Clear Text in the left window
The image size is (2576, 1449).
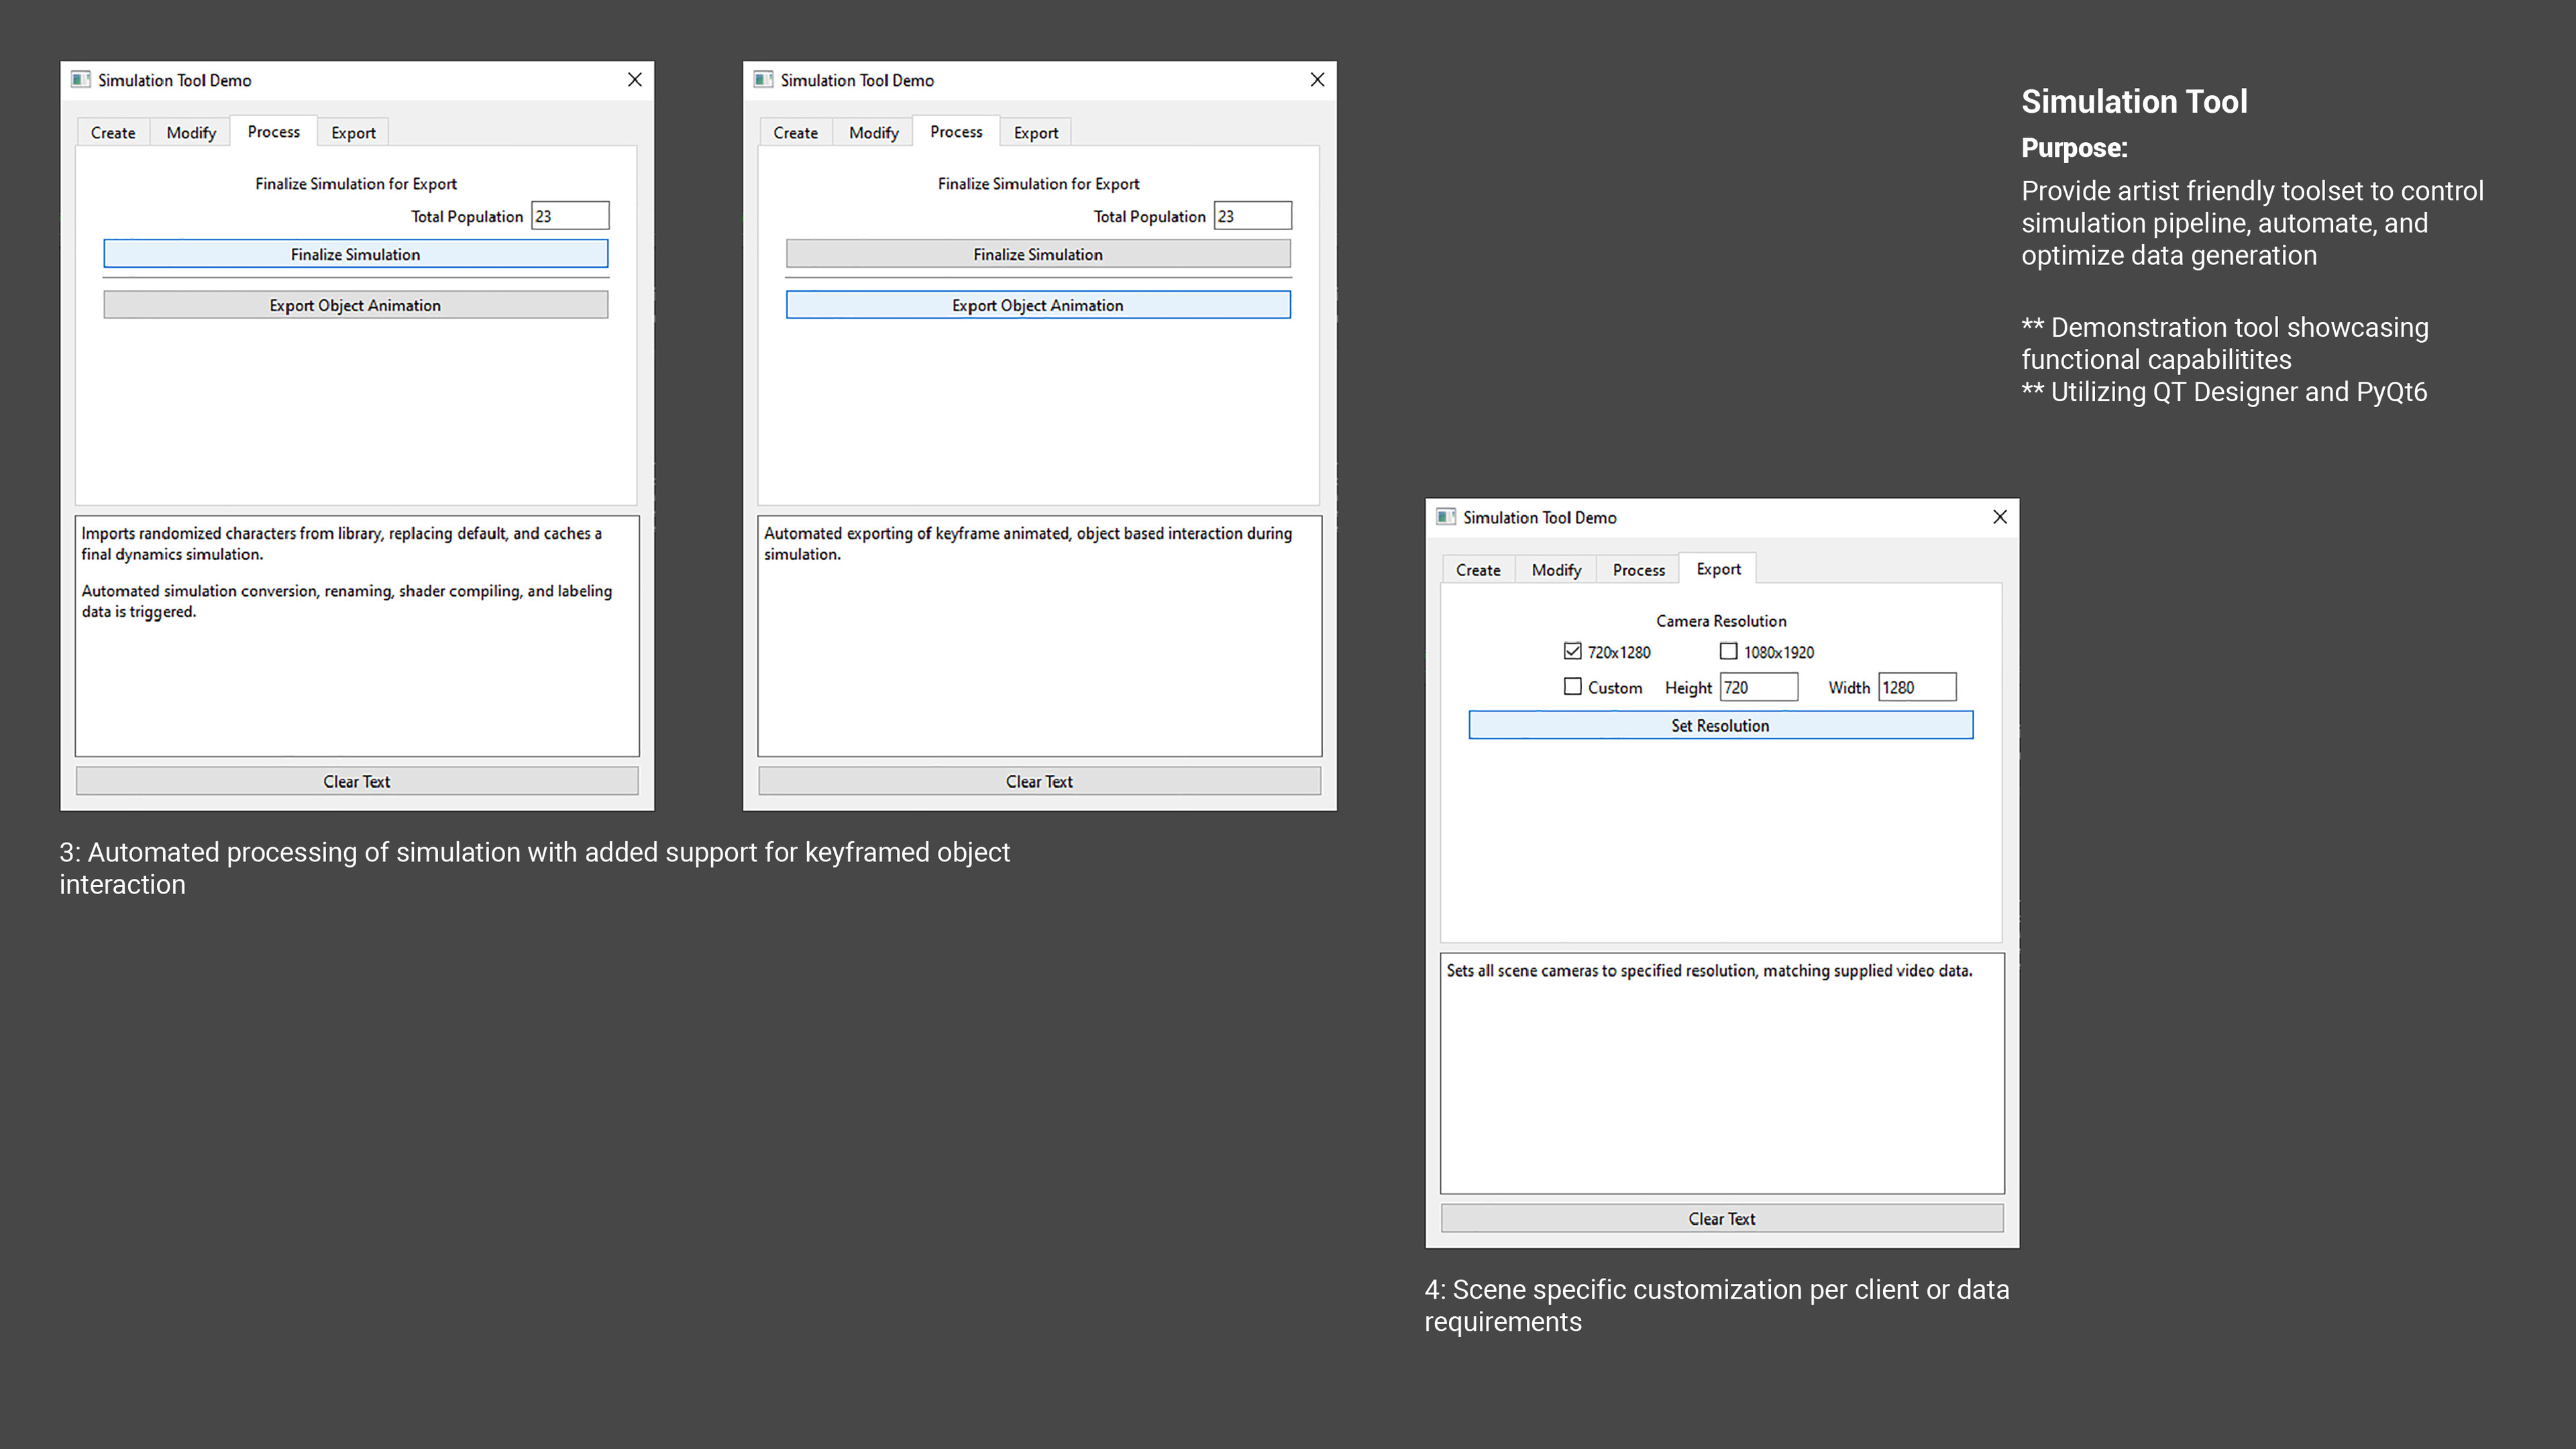pyautogui.click(x=357, y=781)
